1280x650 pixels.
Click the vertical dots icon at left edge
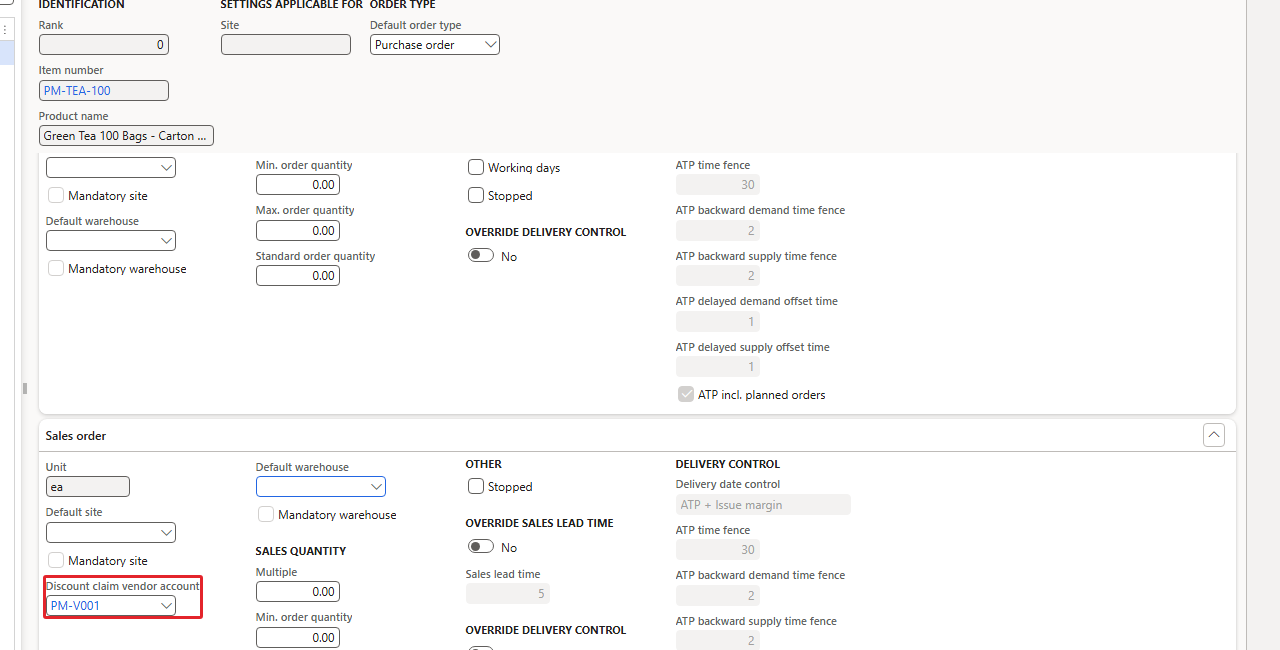pyautogui.click(x=4, y=30)
